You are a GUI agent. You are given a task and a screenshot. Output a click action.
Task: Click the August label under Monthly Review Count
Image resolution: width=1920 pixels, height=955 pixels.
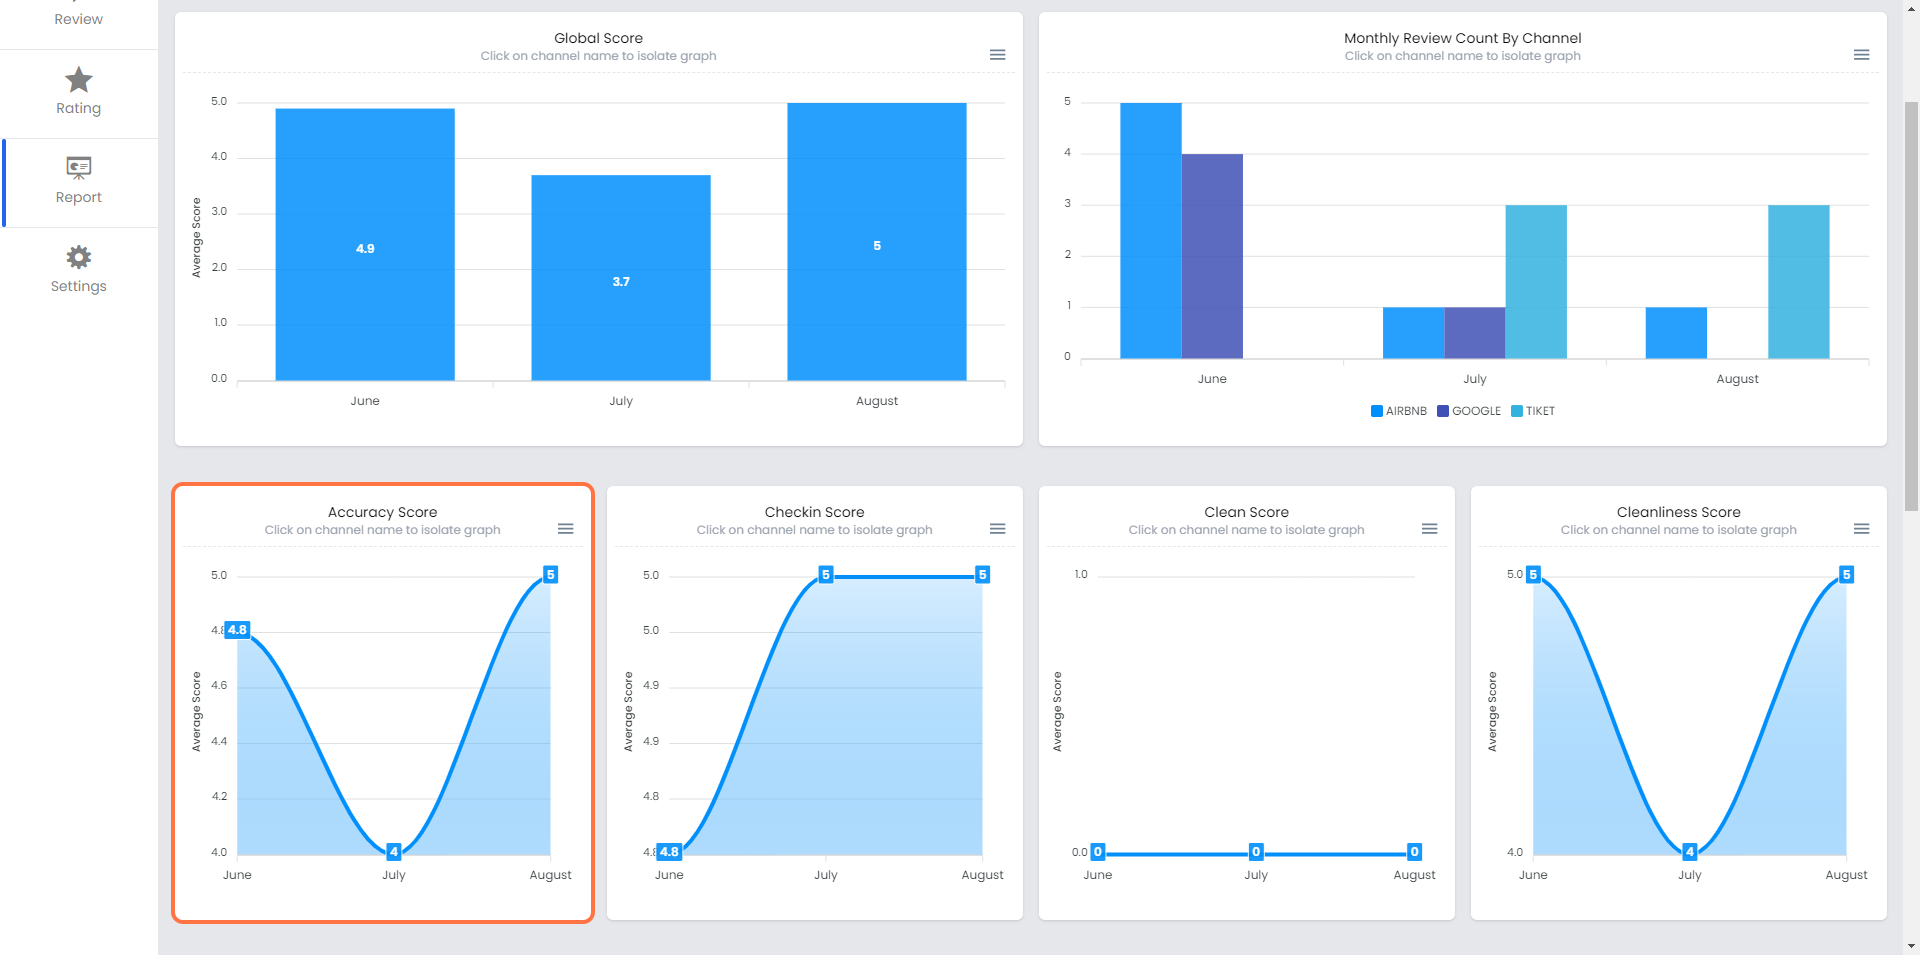1737,379
